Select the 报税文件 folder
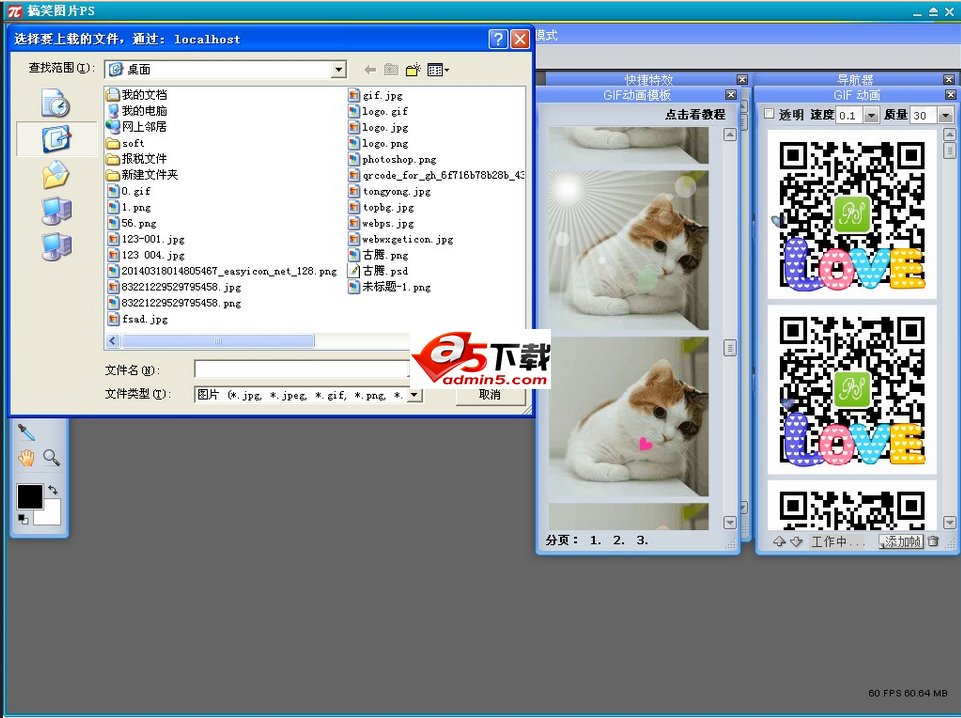The height and width of the screenshot is (718, 961). 137,159
